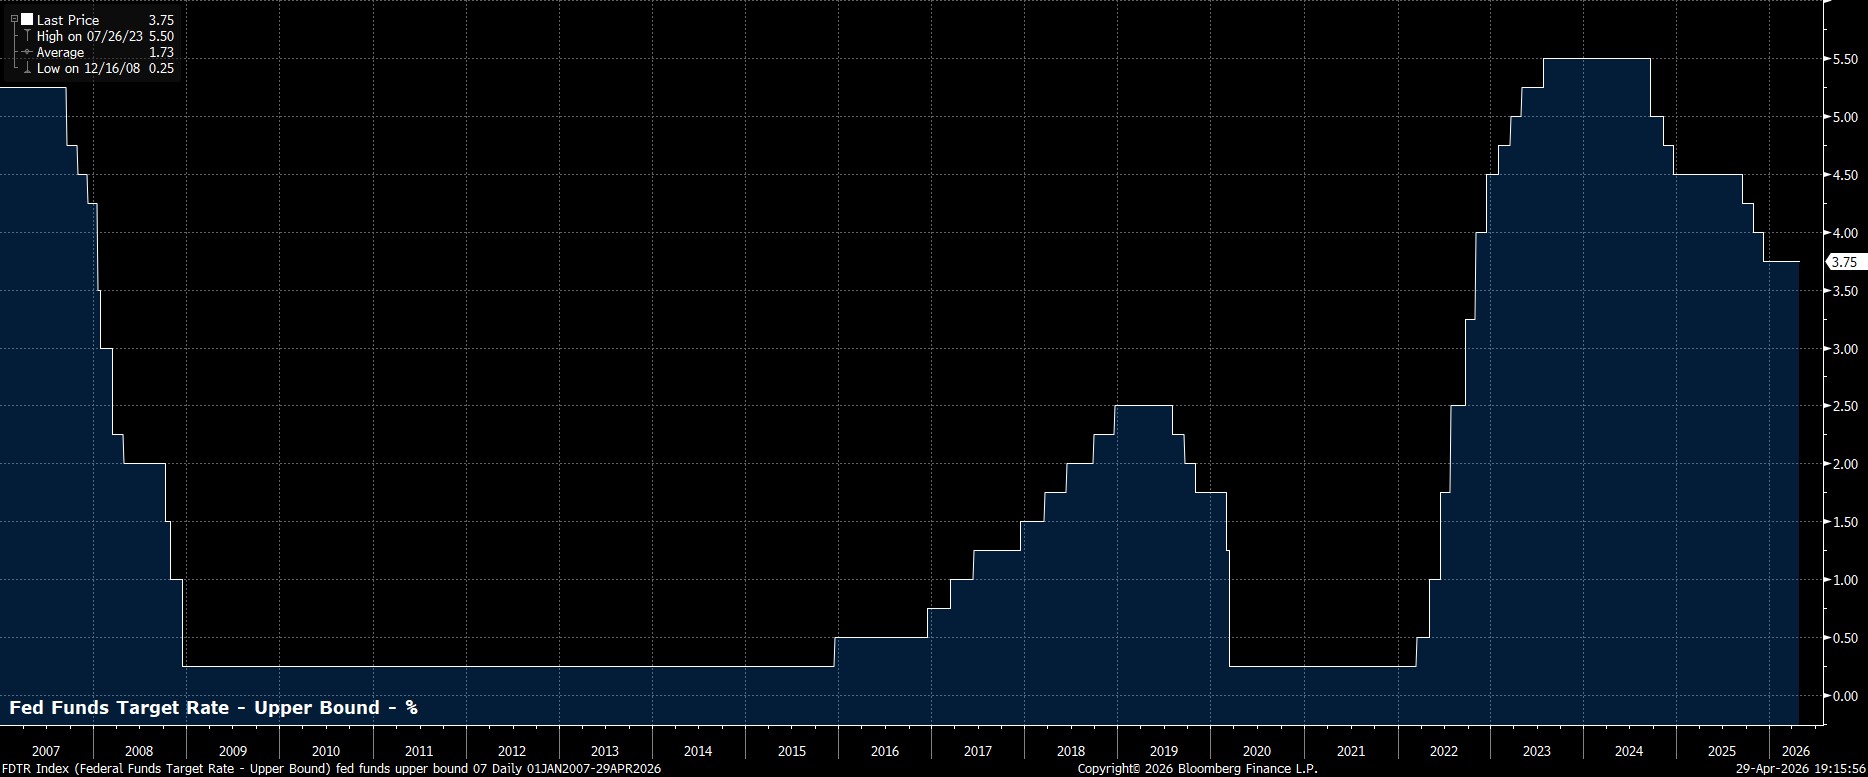Screen dimensions: 1868x777
Task: Click the white Last Price color swatch
Action: pyautogui.click(x=27, y=19)
